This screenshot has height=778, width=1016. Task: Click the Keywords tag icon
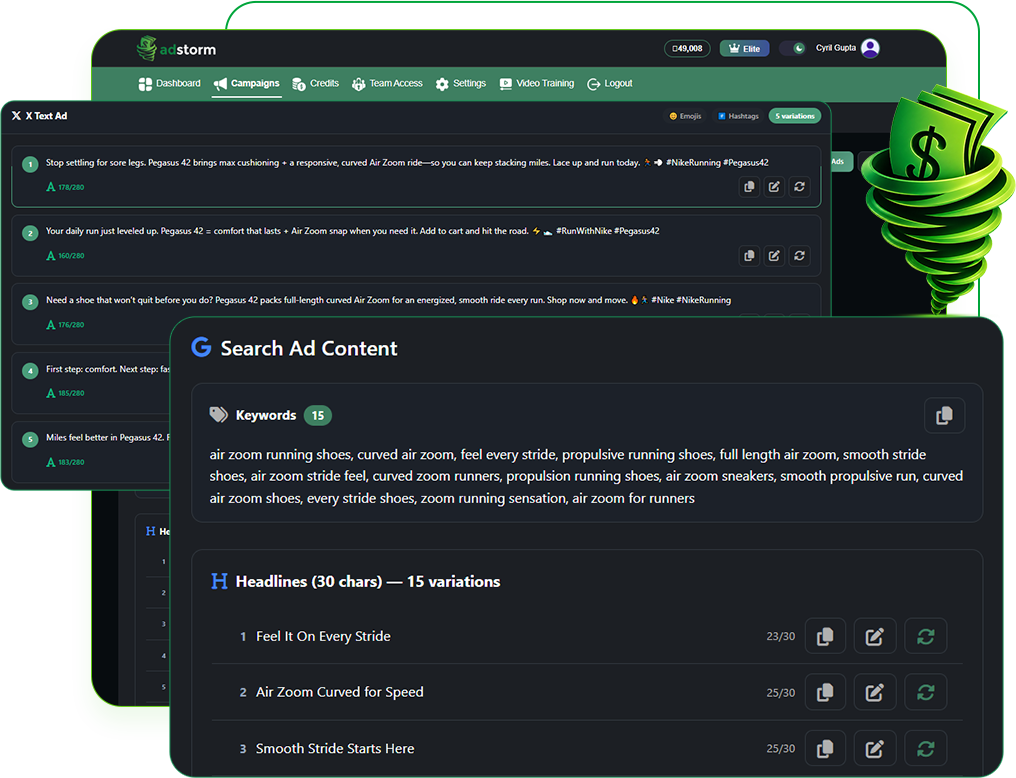[x=218, y=415]
